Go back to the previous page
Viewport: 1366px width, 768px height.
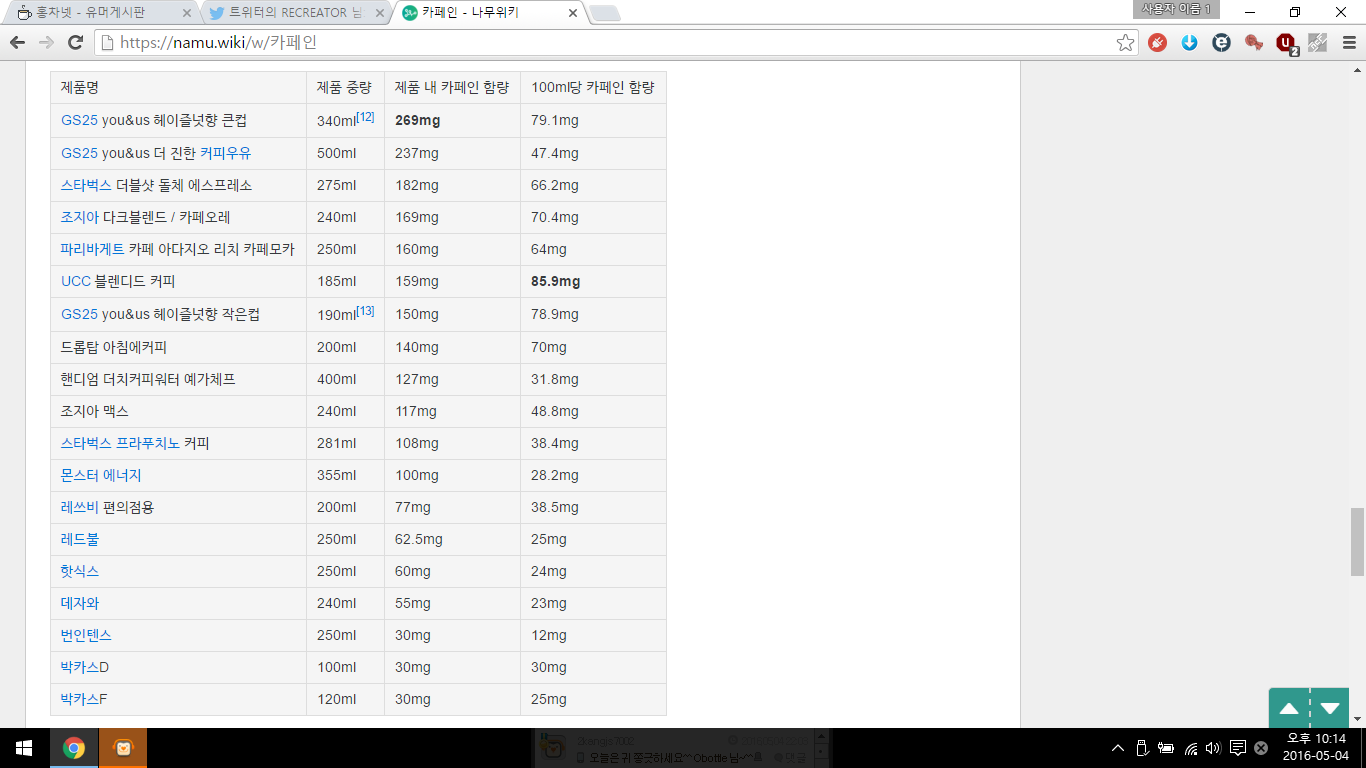pyautogui.click(x=17, y=42)
